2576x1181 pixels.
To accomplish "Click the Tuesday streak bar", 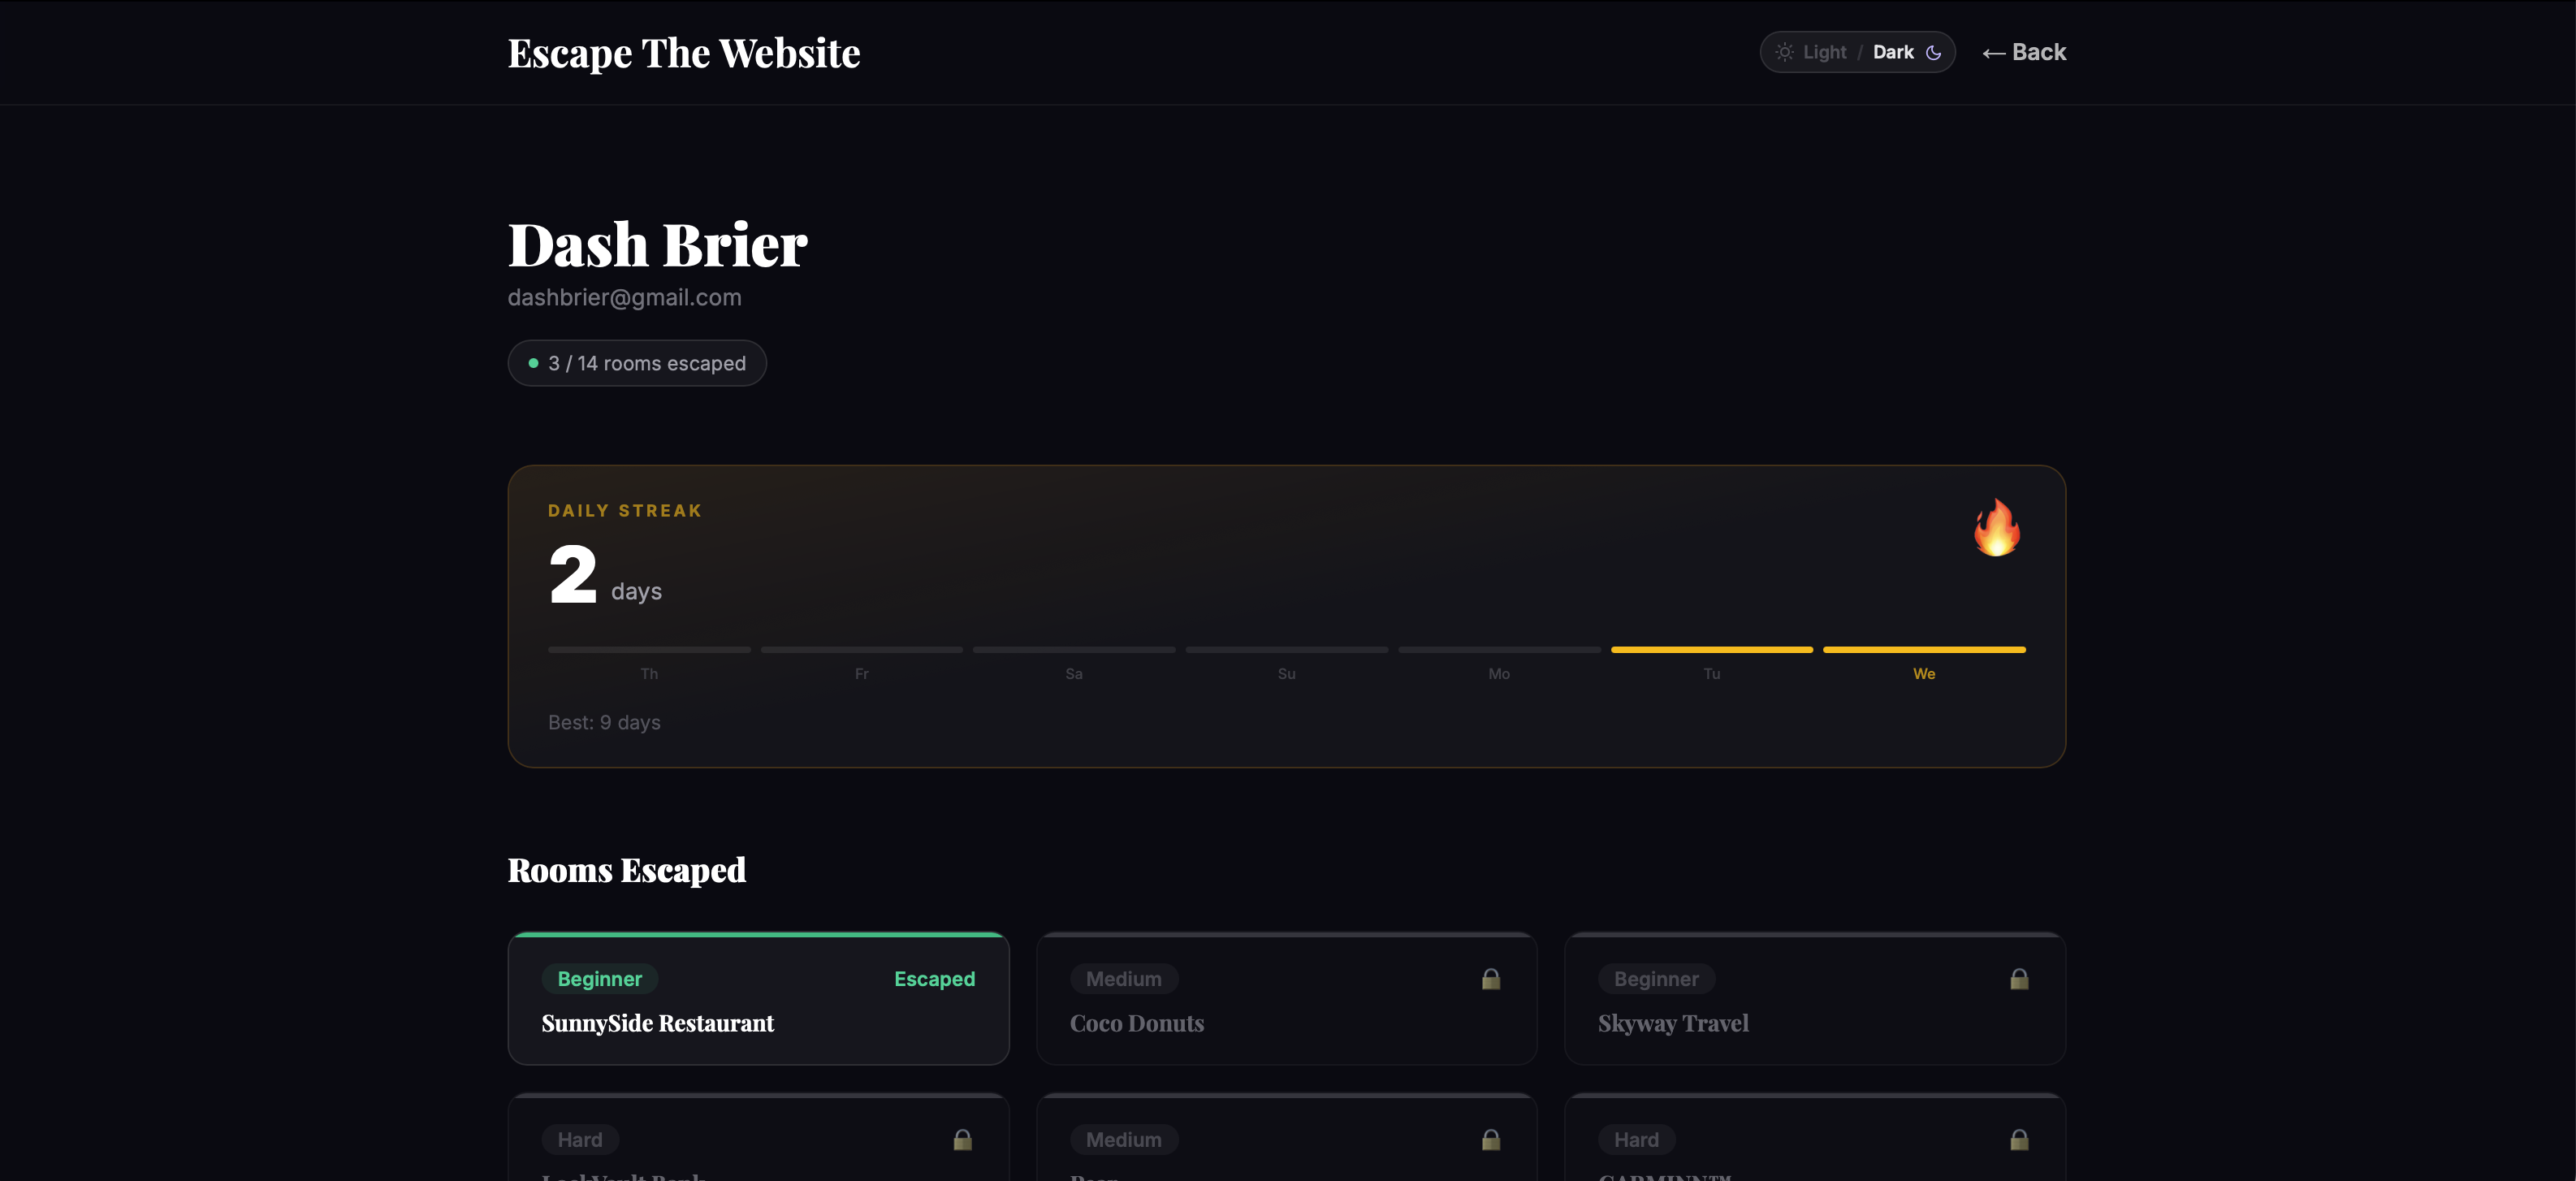I will [1711, 650].
